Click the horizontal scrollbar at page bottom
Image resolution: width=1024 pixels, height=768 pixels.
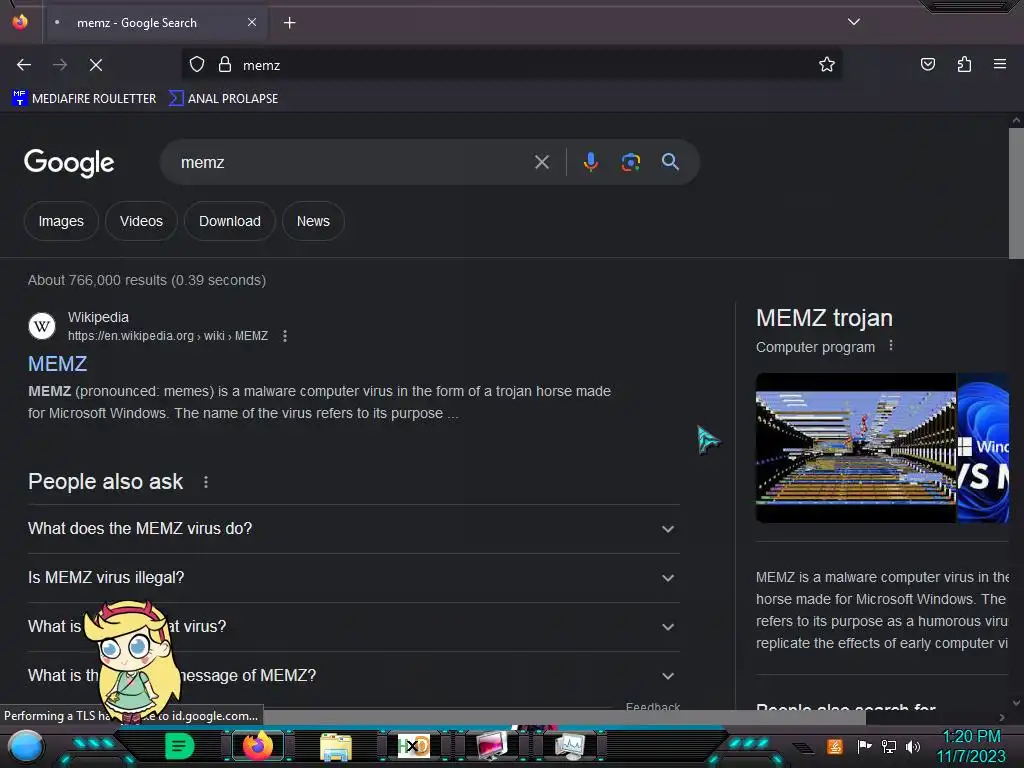tap(565, 717)
